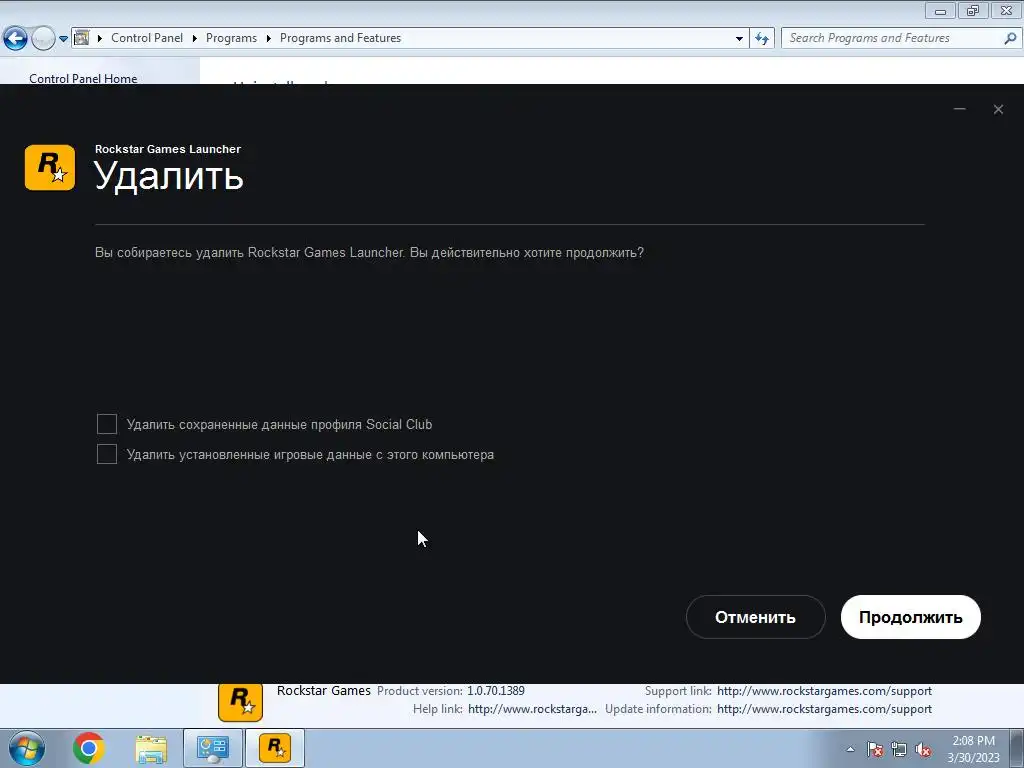Screen dimensions: 1024x768
Task: Open the Control Panel Home link
Action: 83,78
